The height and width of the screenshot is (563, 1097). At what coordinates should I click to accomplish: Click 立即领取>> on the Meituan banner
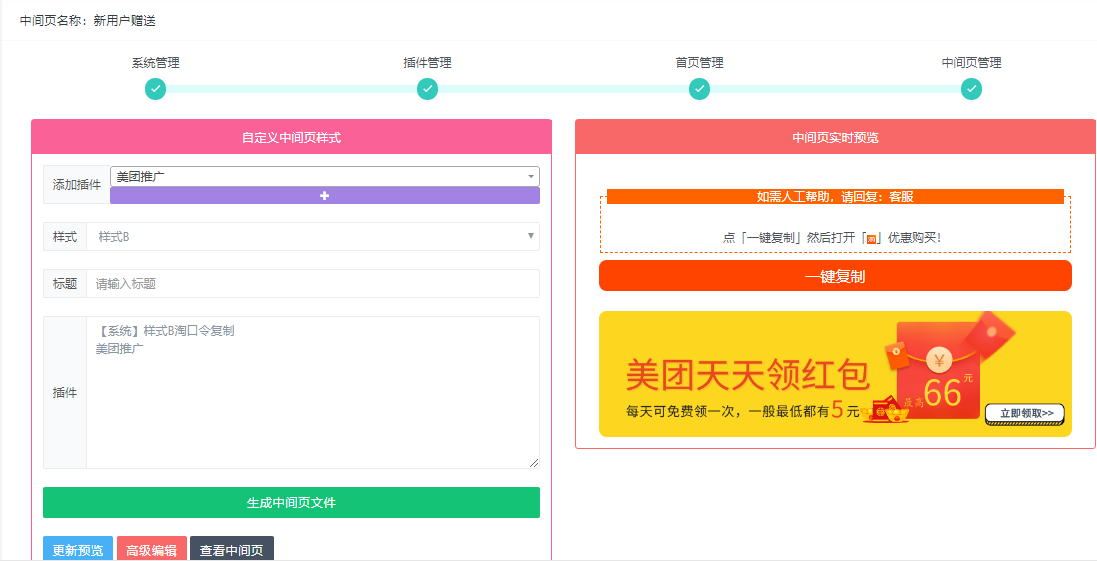[1025, 413]
